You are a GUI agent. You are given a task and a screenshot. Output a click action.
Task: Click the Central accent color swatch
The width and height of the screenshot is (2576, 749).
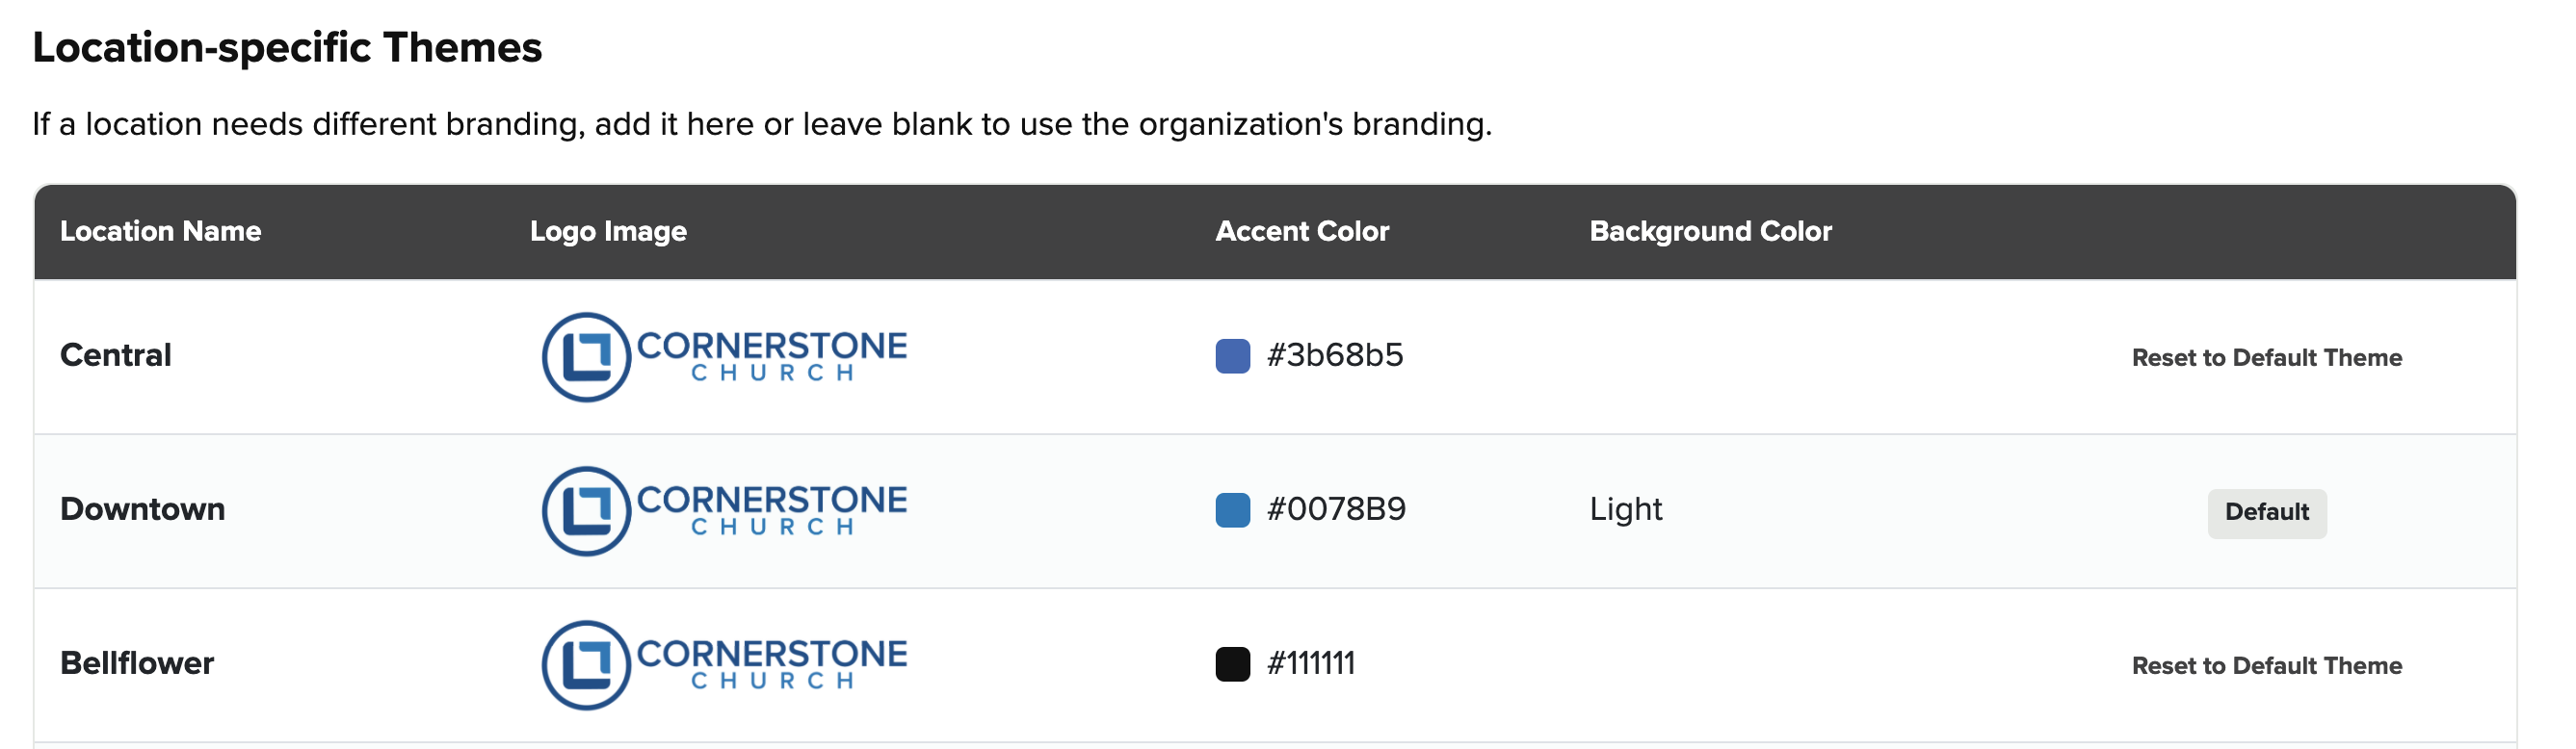[x=1232, y=356]
